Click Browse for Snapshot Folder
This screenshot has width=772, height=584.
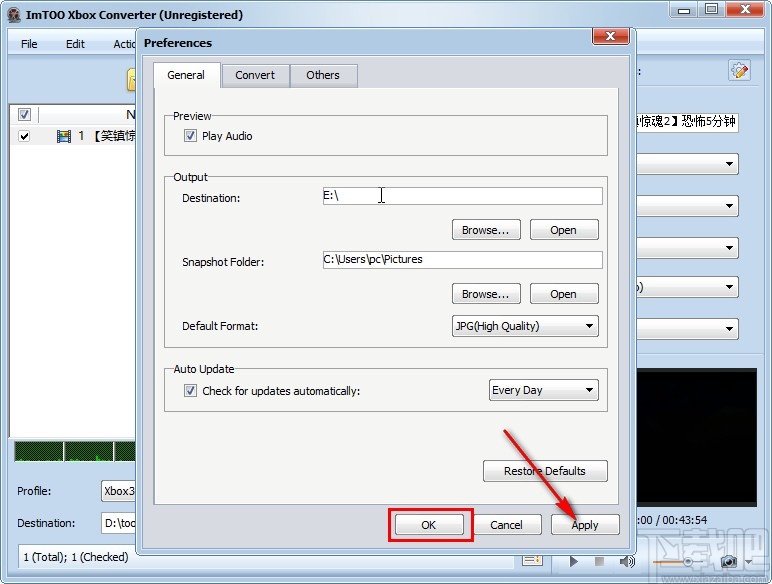click(x=486, y=294)
